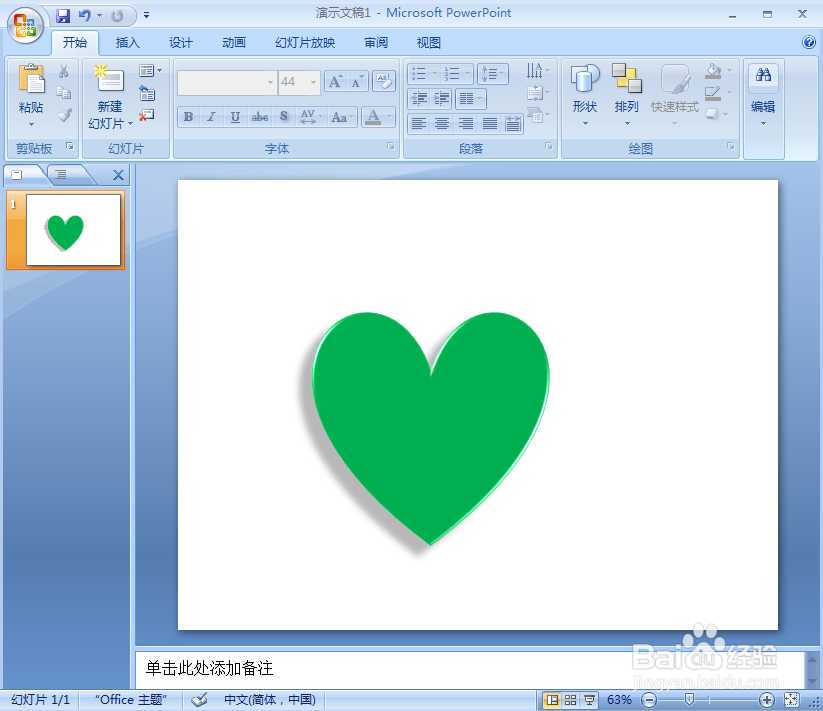The width and height of the screenshot is (823, 711).
Task: Open the 插入 ribbon tab
Action: tap(128, 43)
